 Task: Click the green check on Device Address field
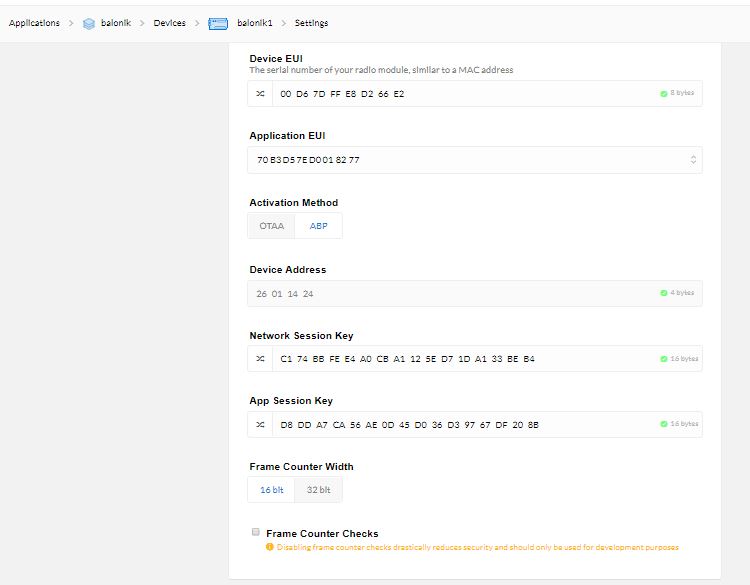(663, 293)
